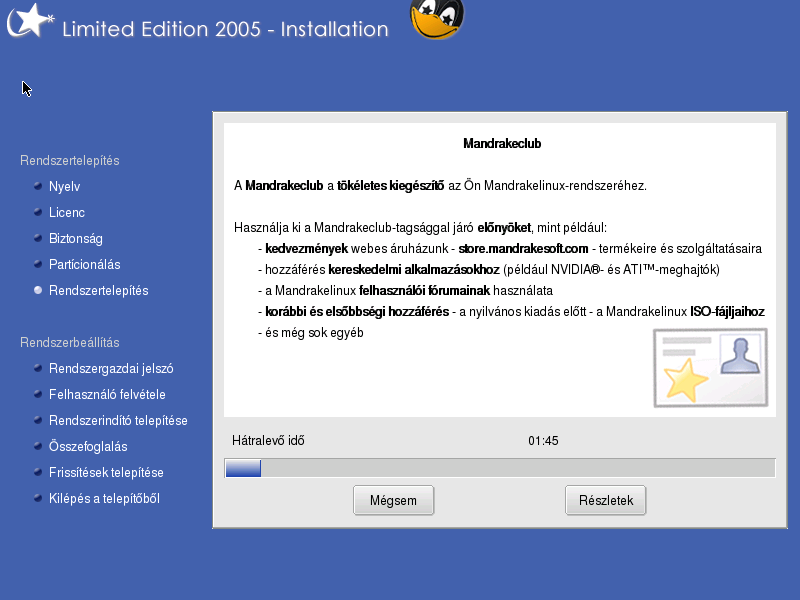This screenshot has height=600, width=800.
Task: Click the Kilépés a telepítőből bullet
Action: coord(38,498)
